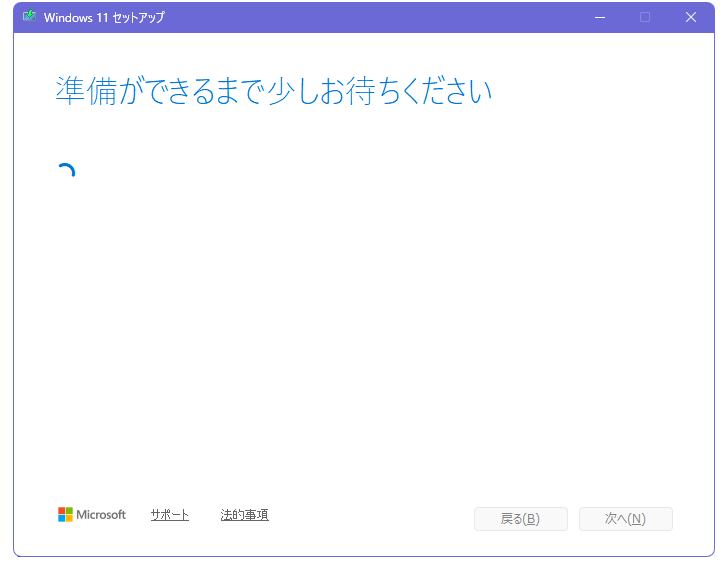Click the maximize button in the title bar
Screen dimensions: 725x562
[645, 18]
